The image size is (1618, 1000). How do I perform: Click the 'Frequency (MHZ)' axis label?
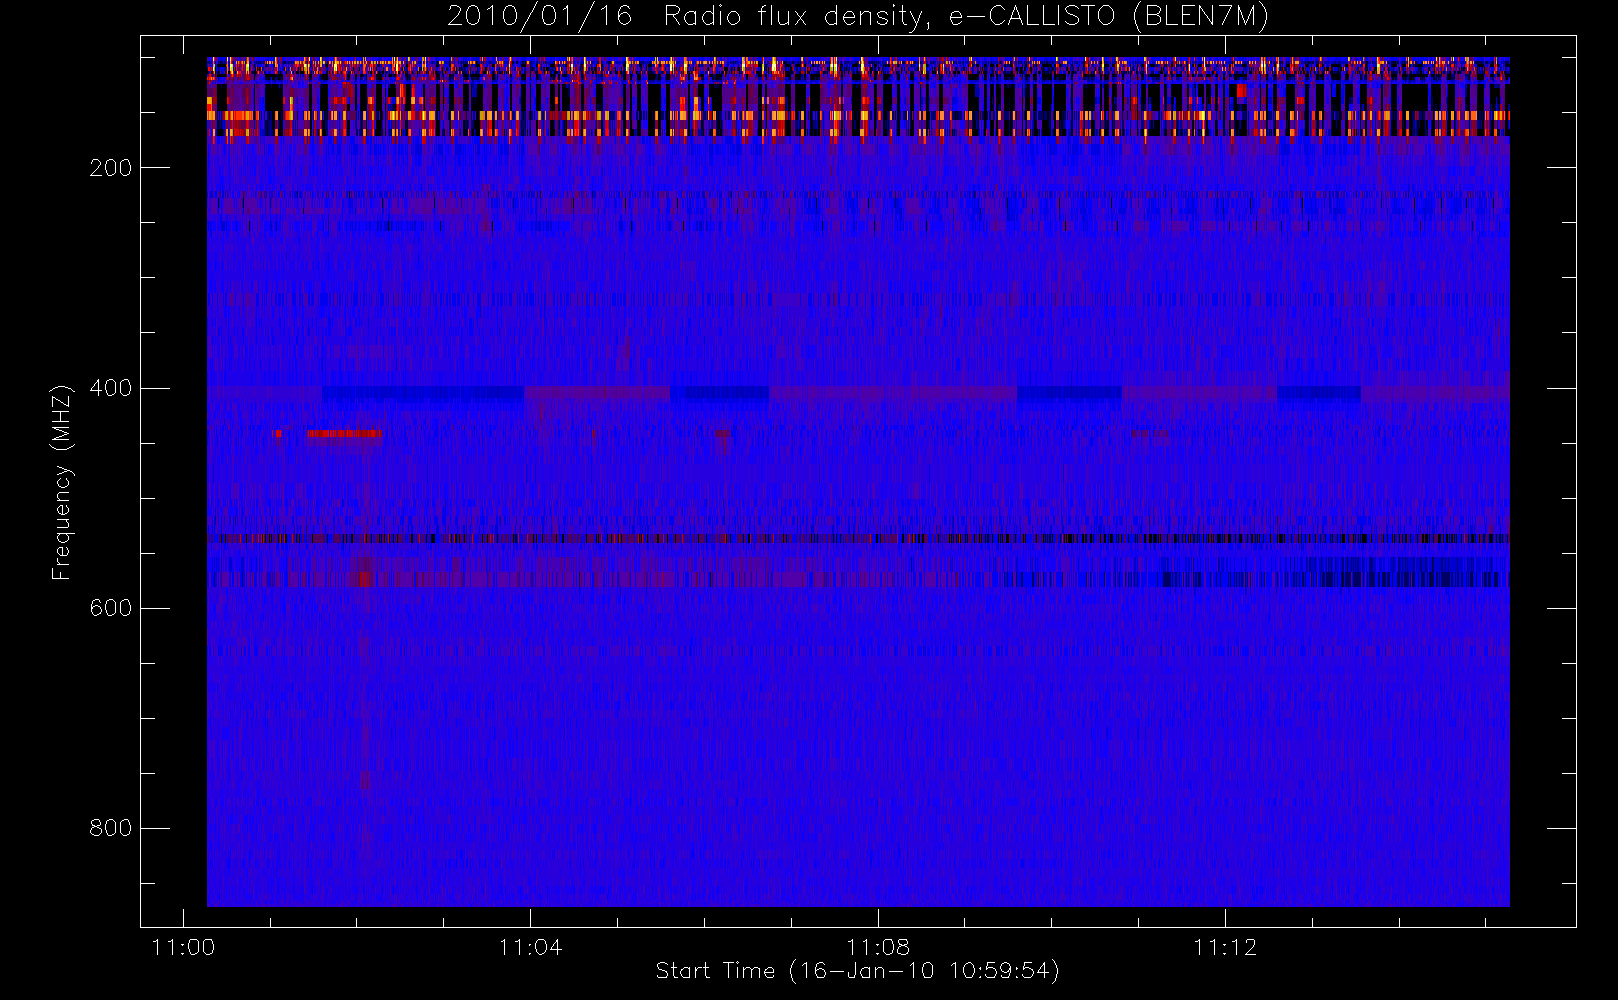click(x=63, y=482)
